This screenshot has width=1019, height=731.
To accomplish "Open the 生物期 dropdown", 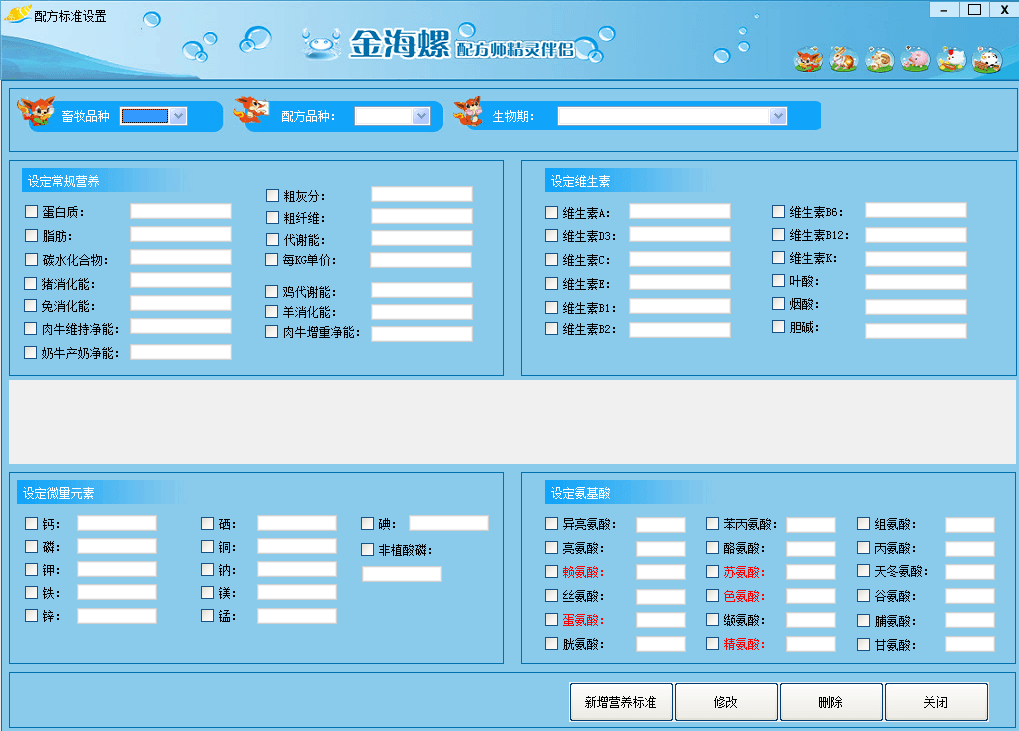I will [778, 116].
